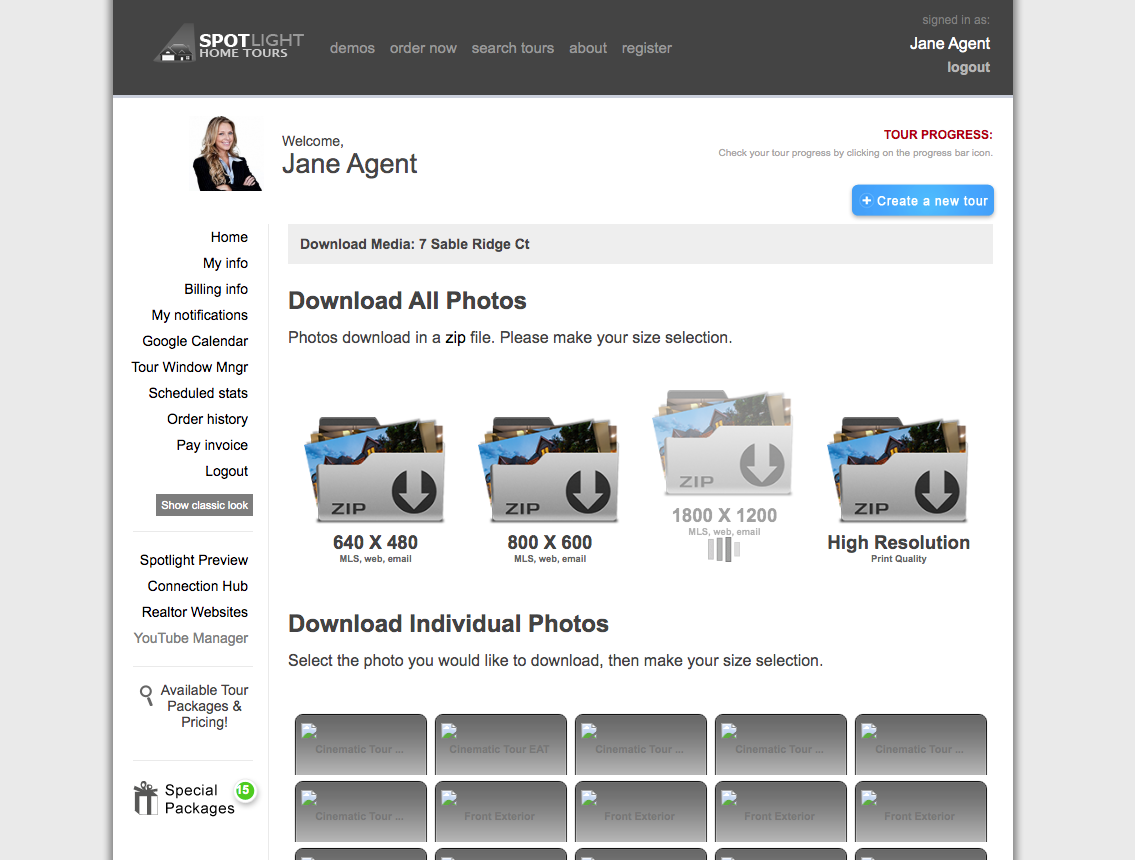Open Realtor Websites link
The width and height of the screenshot is (1135, 860).
click(195, 612)
